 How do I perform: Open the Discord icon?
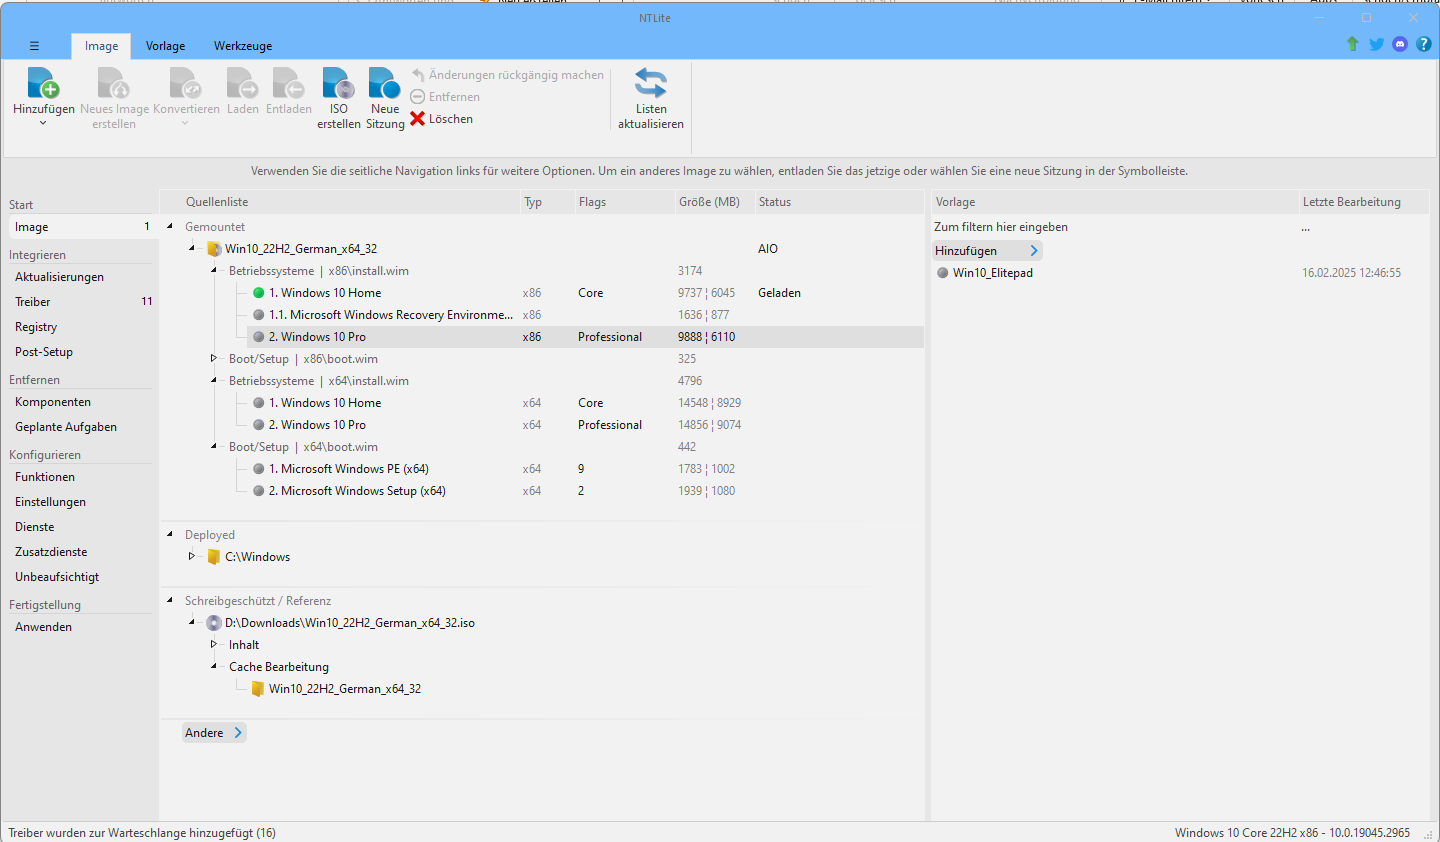click(1400, 44)
